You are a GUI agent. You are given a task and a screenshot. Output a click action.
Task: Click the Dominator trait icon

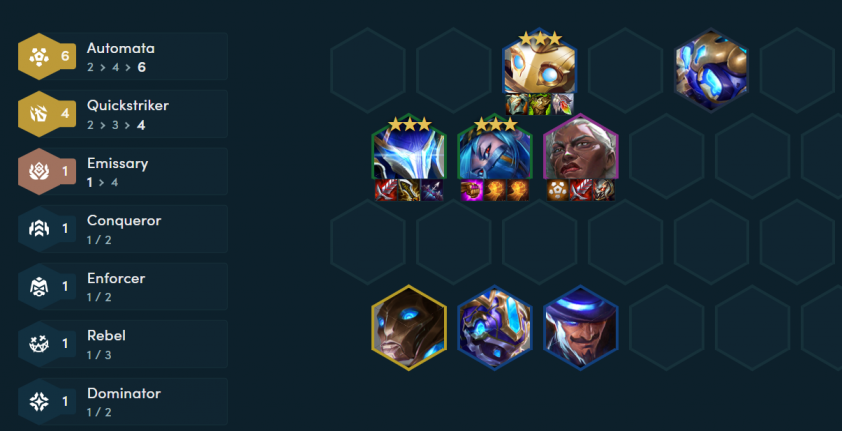pos(39,401)
